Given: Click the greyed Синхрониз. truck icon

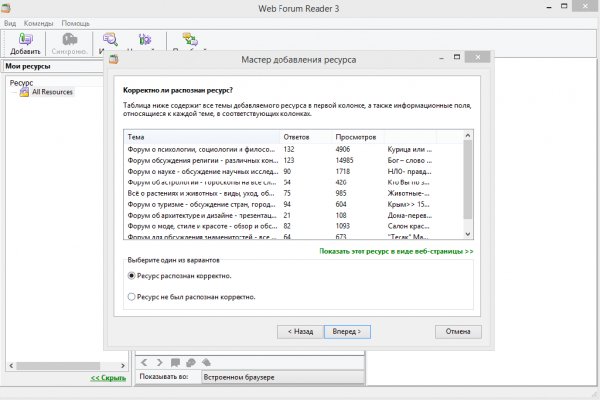Looking at the screenshot, I should point(70,39).
